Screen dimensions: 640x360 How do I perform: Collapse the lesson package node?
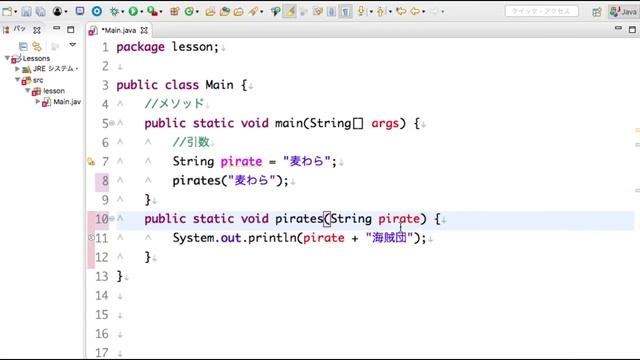coord(28,90)
